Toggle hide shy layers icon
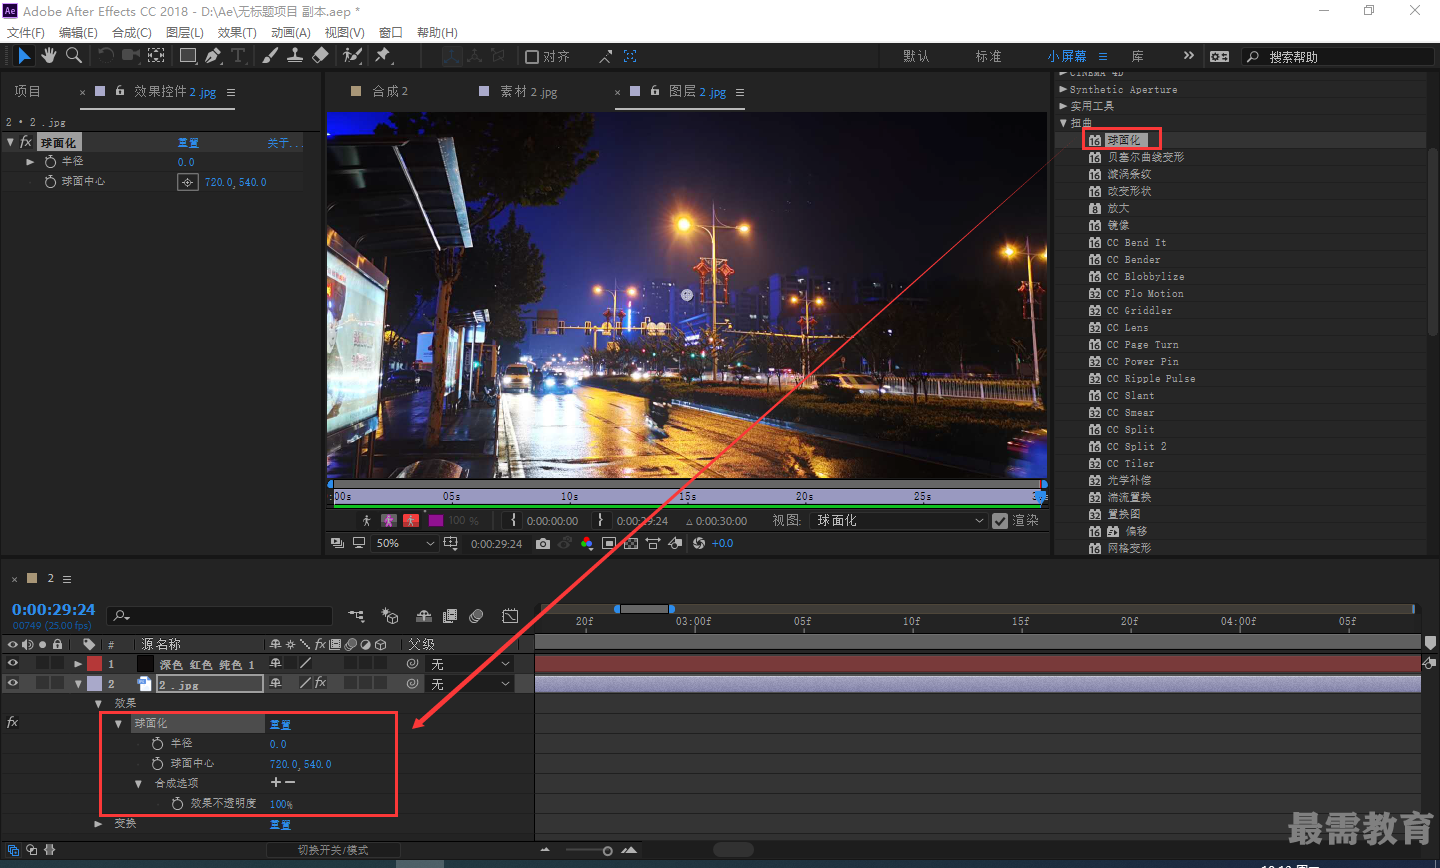Viewport: 1440px width, 868px height. tap(424, 616)
